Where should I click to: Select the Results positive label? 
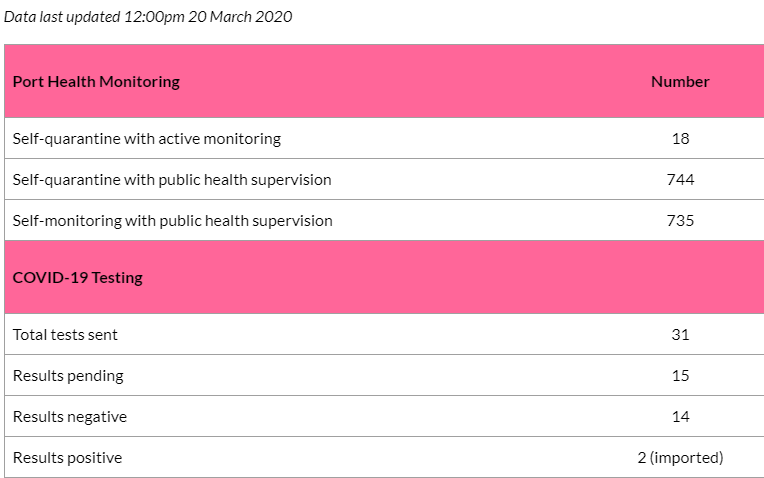[67, 458]
